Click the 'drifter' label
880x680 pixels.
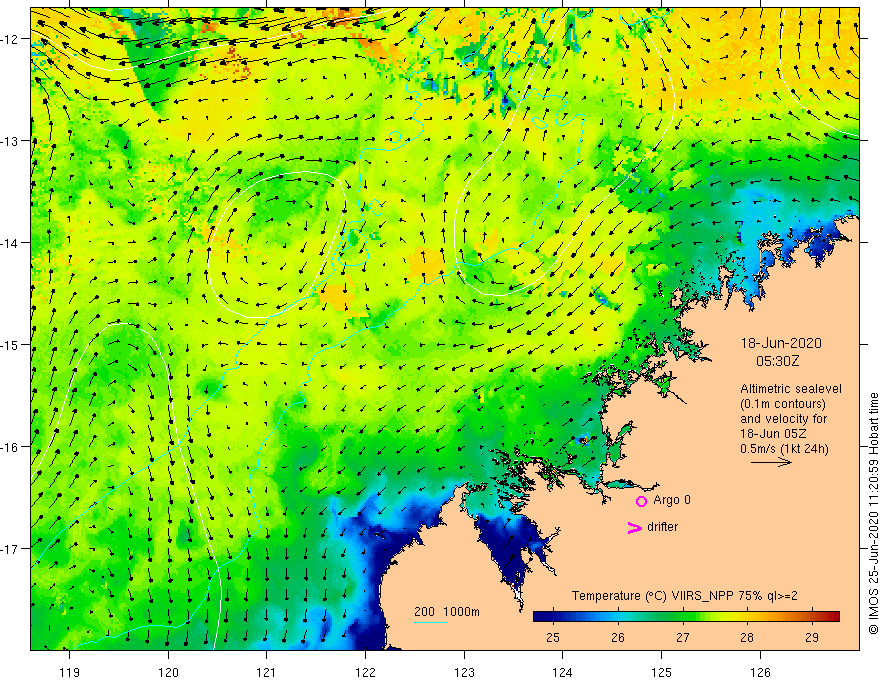[x=662, y=527]
